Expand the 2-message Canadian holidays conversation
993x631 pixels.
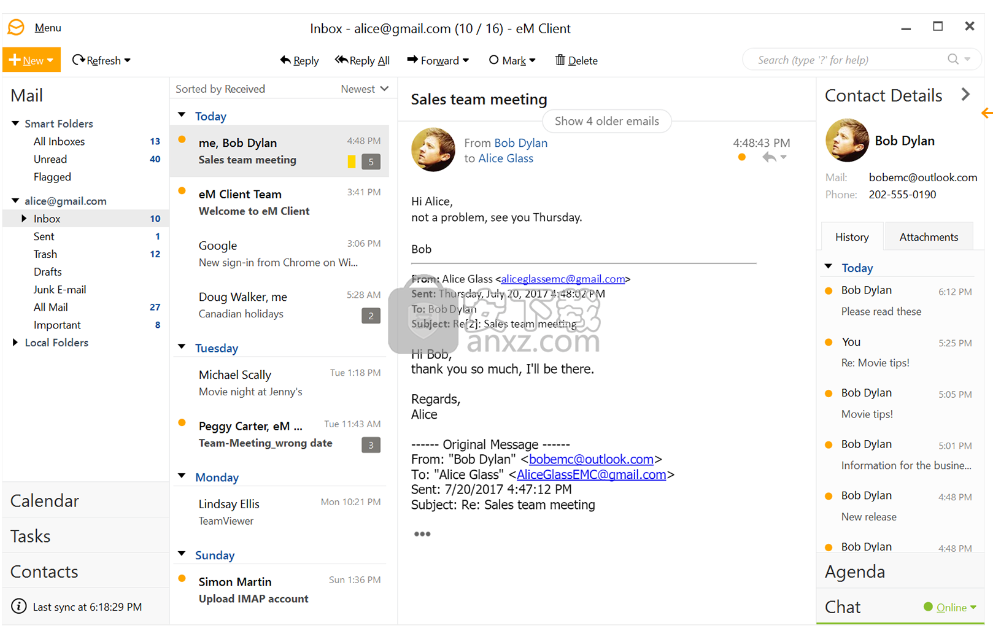tap(371, 316)
